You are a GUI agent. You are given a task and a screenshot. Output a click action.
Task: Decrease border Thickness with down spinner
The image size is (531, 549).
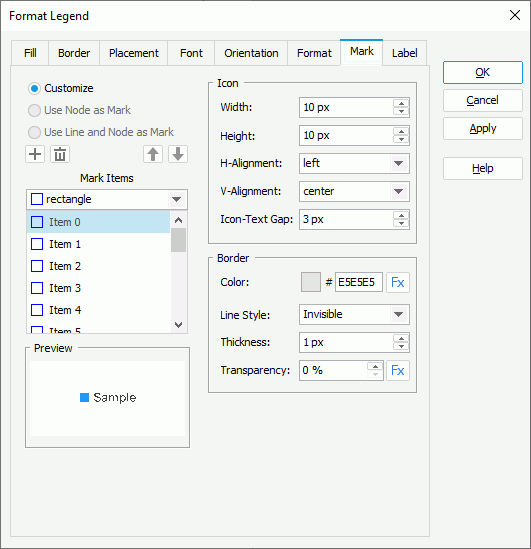pos(401,346)
